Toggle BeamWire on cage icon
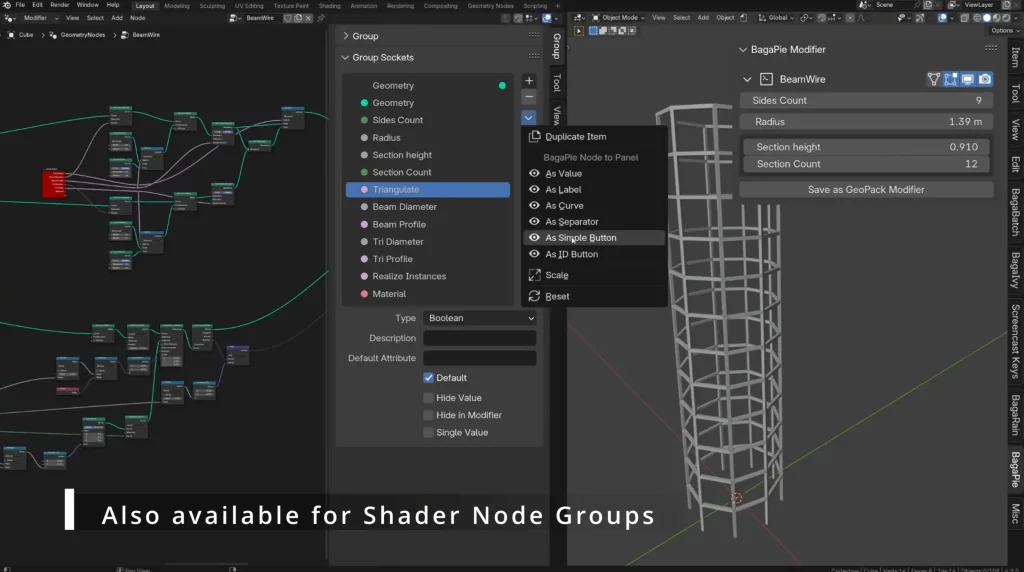This screenshot has width=1024, height=572. (934, 79)
